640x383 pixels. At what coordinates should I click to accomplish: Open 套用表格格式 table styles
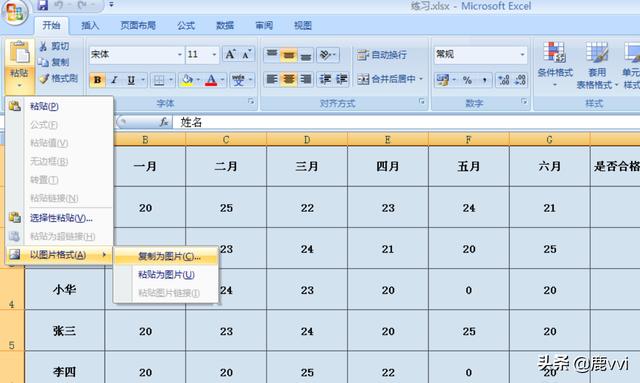[x=597, y=65]
